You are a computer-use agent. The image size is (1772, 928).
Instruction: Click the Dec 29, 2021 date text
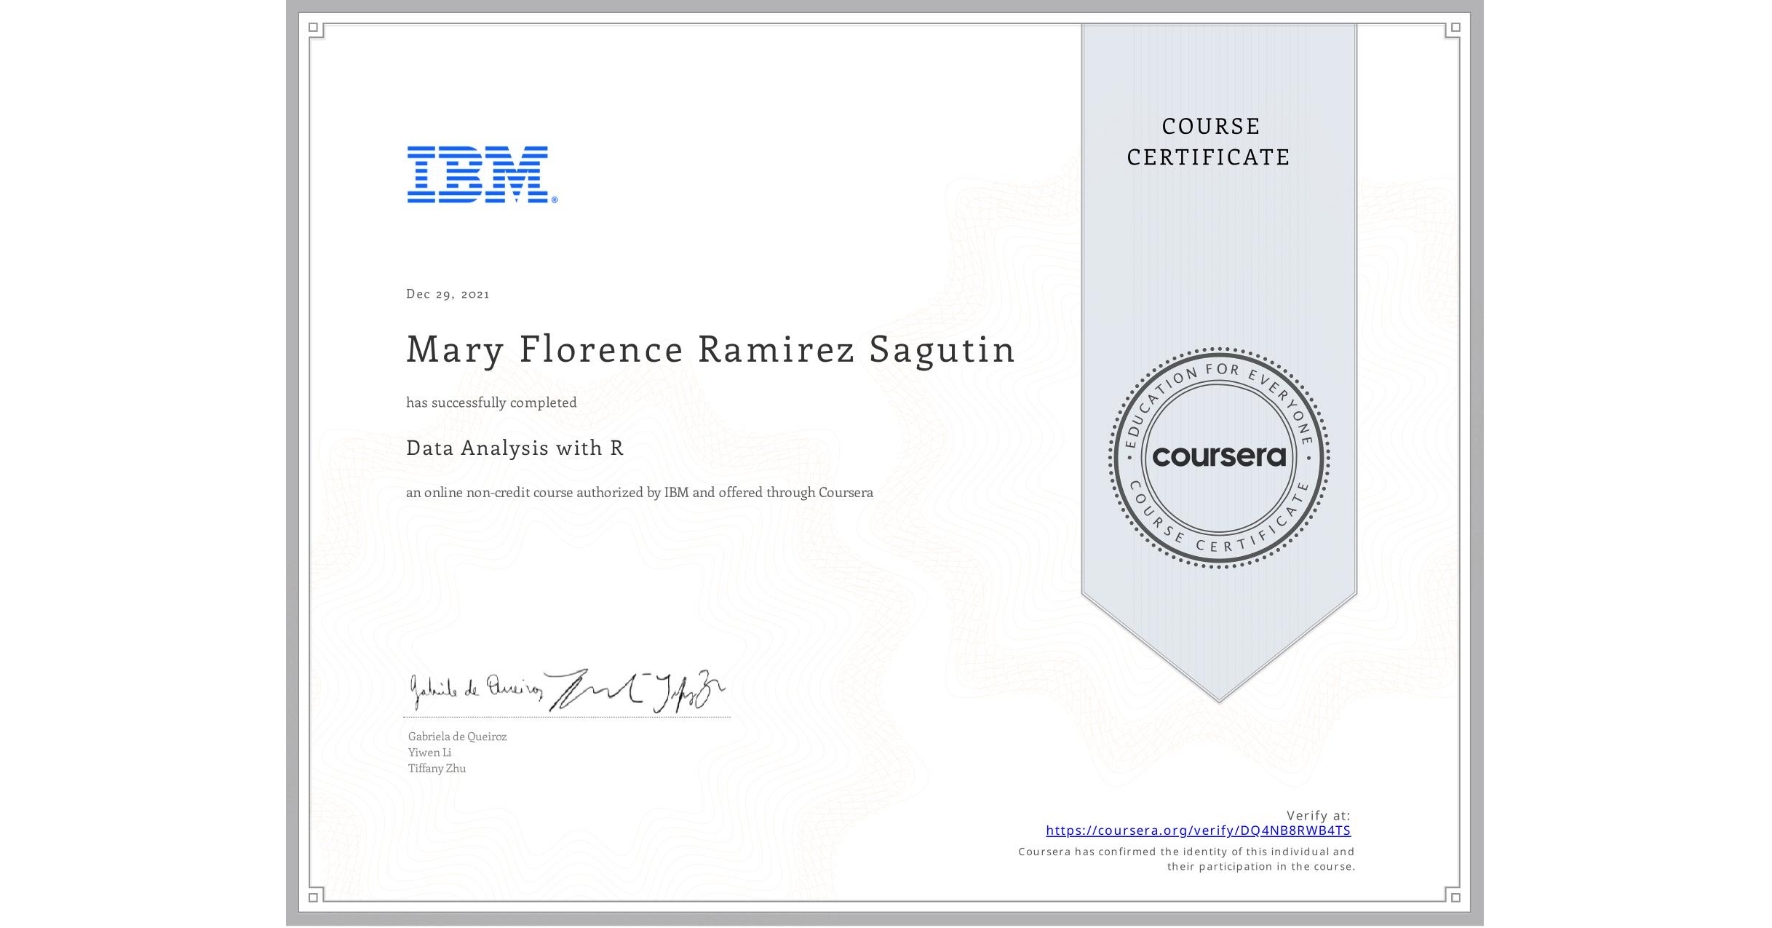point(448,293)
